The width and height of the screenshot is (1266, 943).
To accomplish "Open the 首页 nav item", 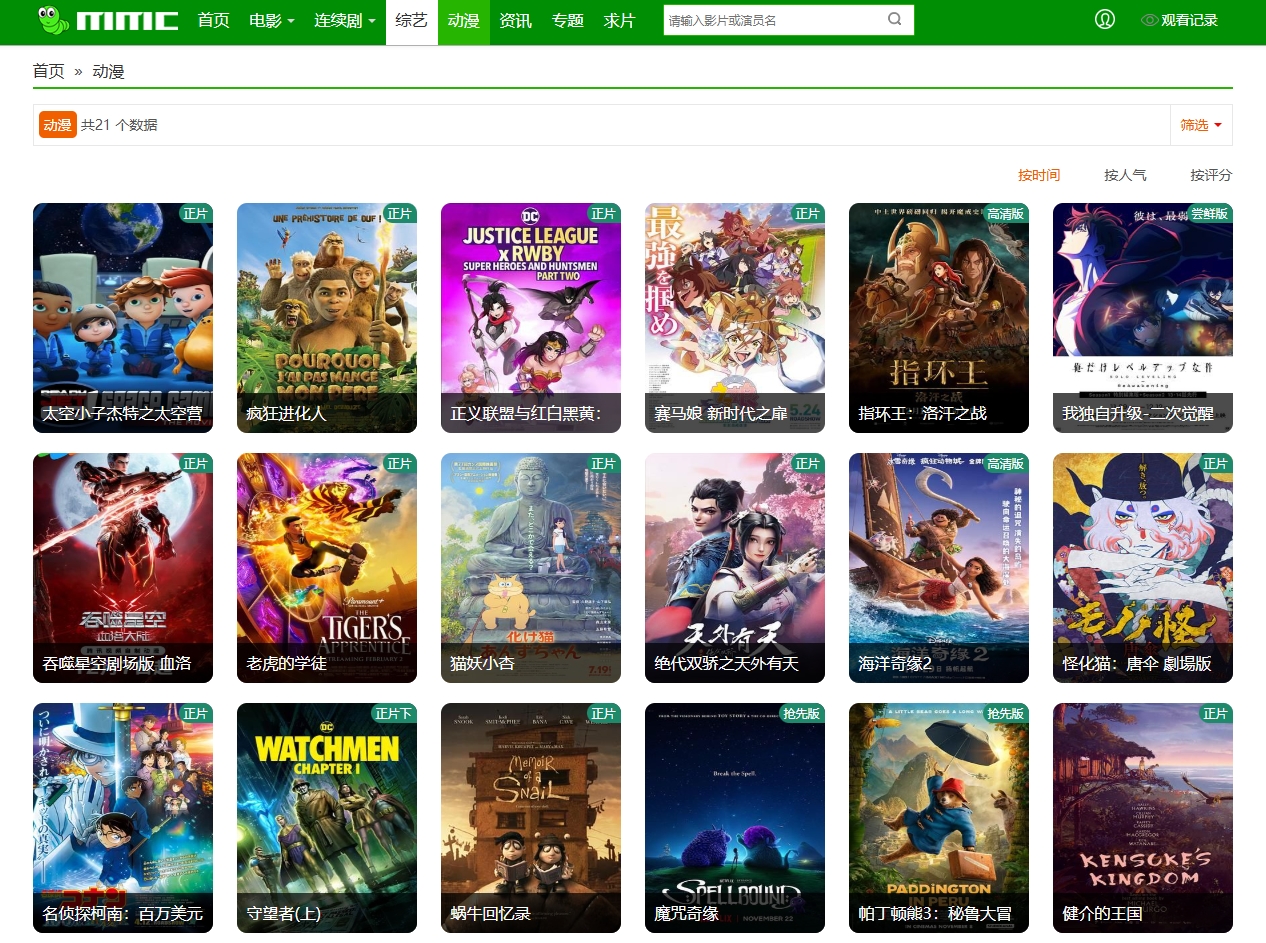I will pyautogui.click(x=214, y=20).
